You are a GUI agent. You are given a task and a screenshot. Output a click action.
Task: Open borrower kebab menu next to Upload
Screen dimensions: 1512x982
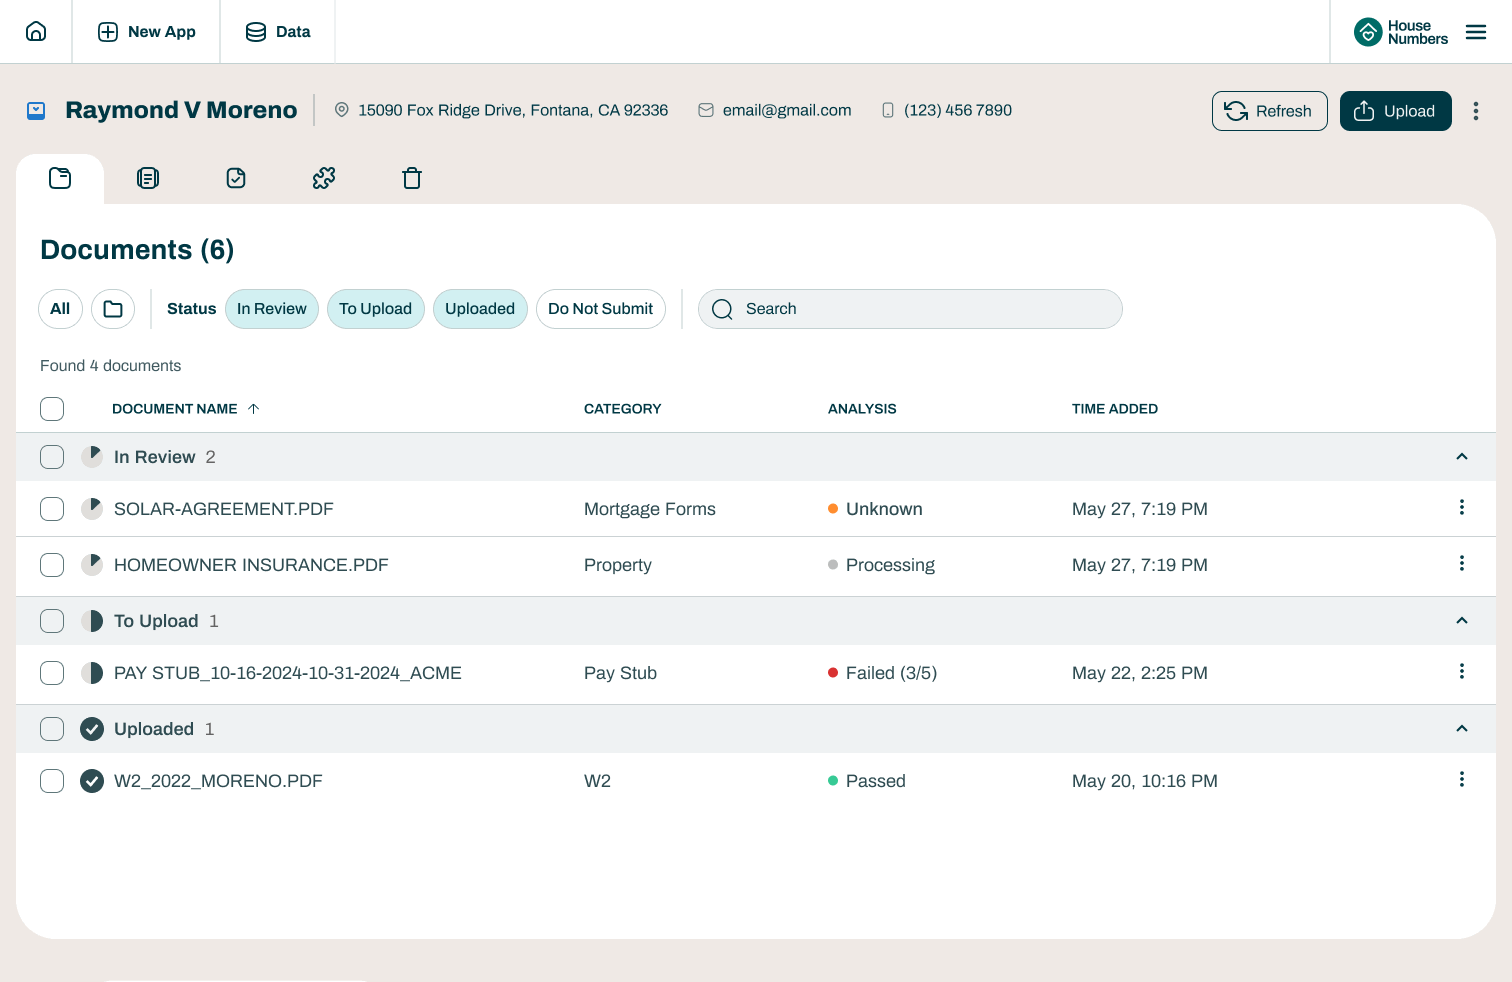point(1475,111)
